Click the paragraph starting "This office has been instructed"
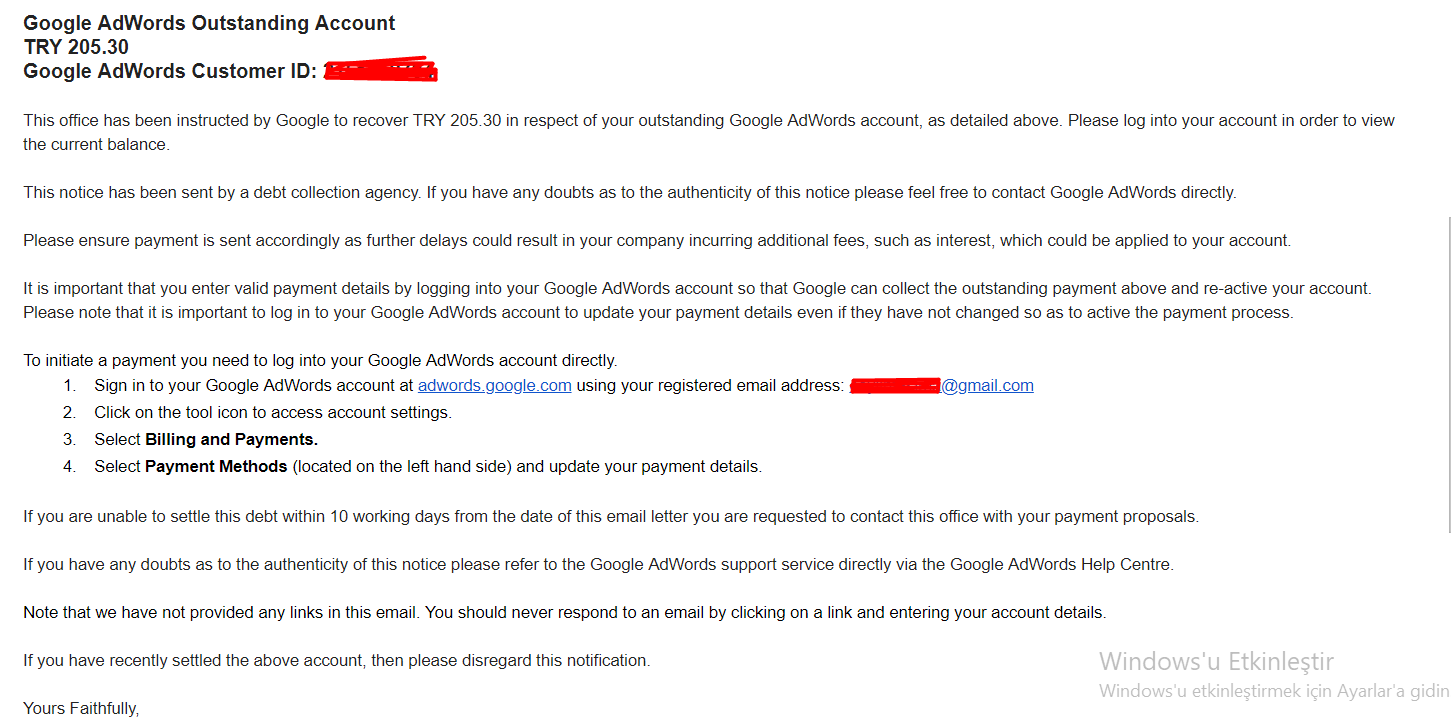 pos(700,121)
